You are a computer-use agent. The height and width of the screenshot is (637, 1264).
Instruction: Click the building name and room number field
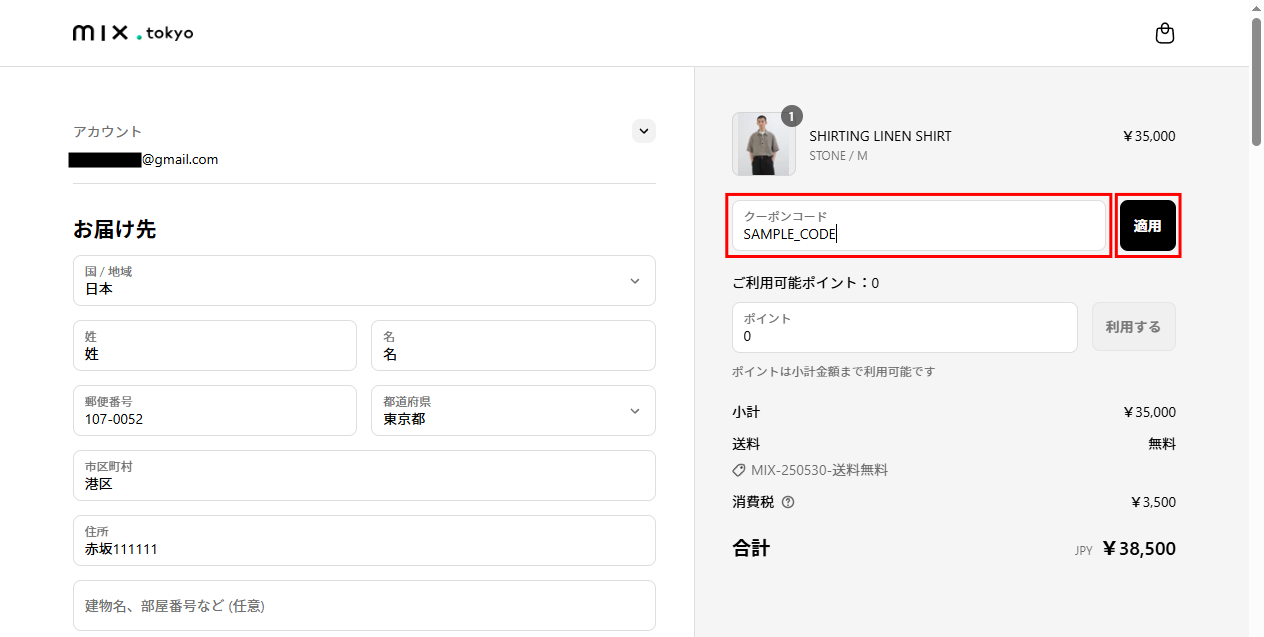pyautogui.click(x=364, y=606)
